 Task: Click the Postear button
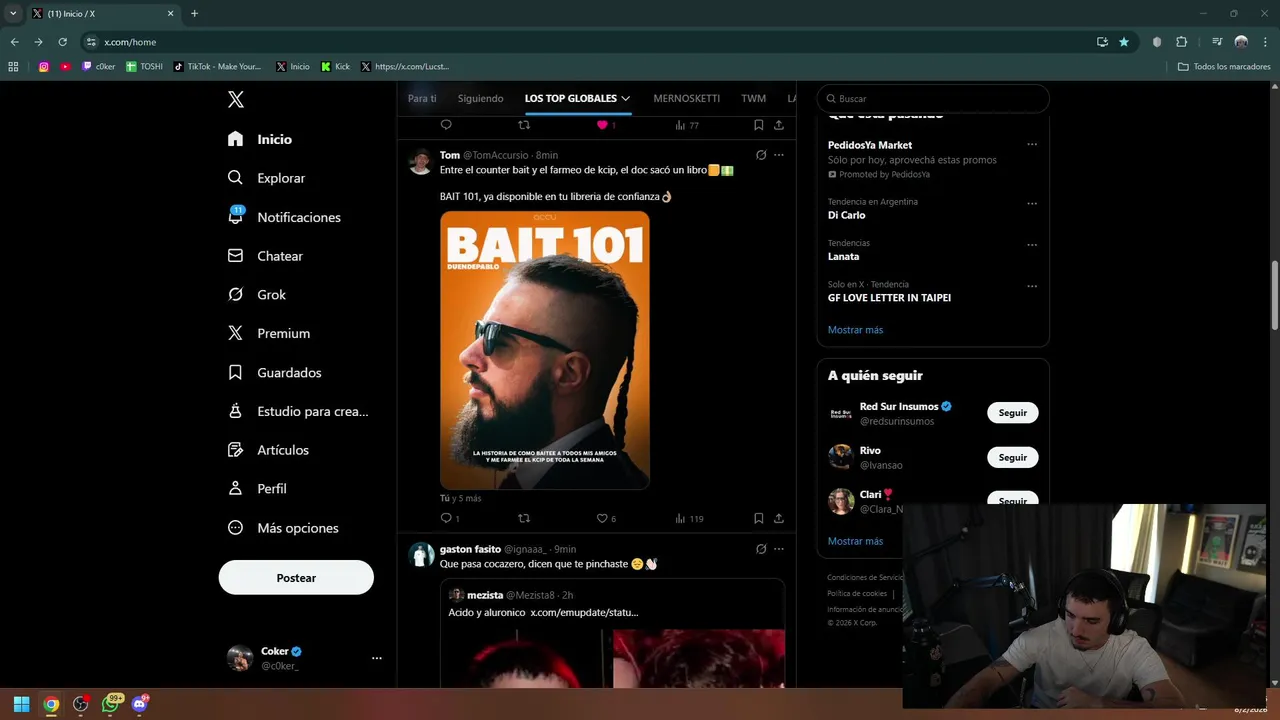pyautogui.click(x=296, y=578)
